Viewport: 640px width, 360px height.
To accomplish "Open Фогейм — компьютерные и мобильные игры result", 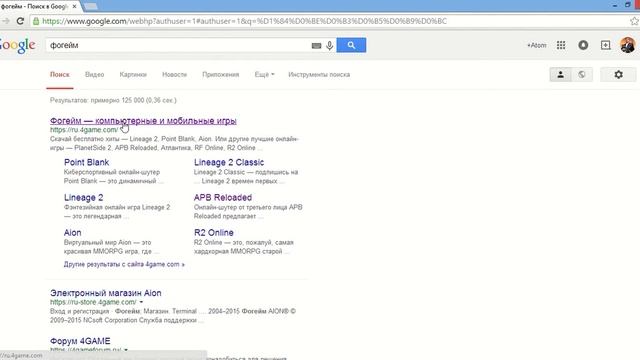I will (x=143, y=121).
